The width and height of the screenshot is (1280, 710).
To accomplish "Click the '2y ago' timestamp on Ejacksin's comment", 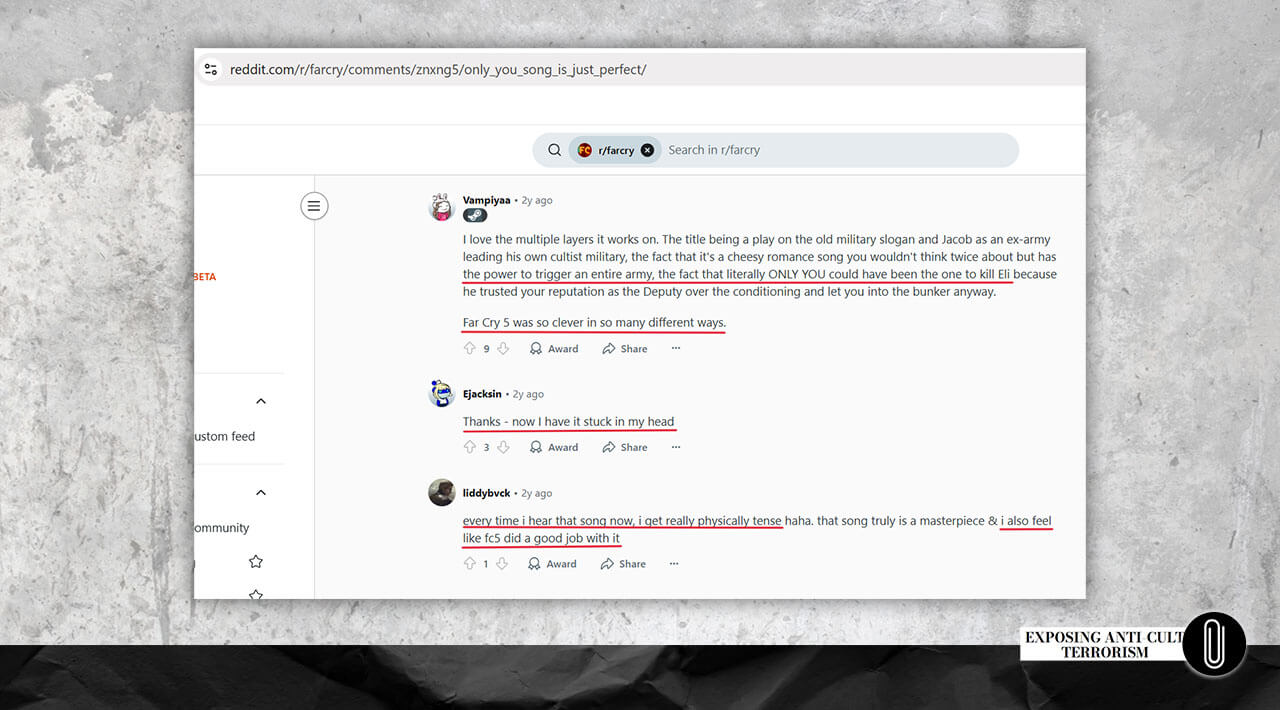I will 528,394.
